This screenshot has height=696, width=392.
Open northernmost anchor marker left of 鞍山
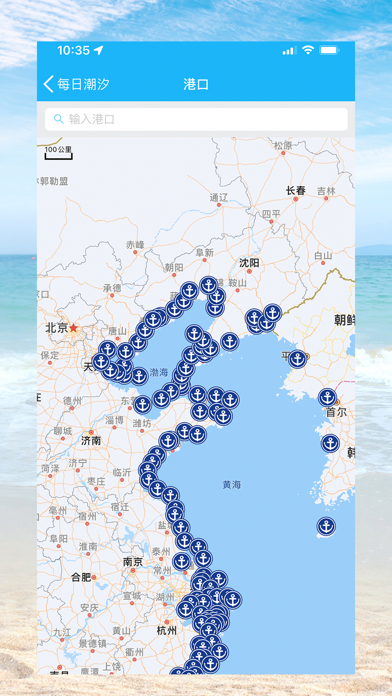click(x=209, y=285)
